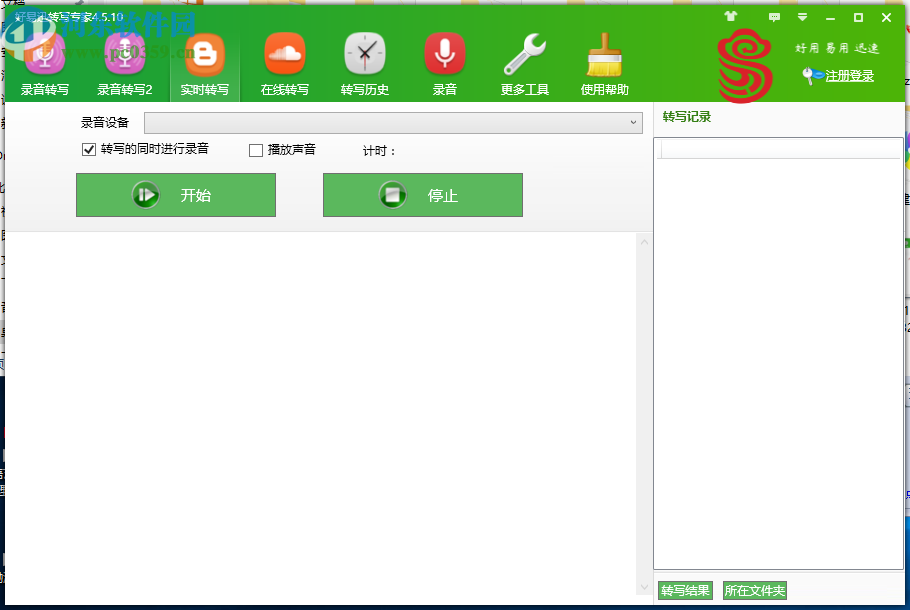The width and height of the screenshot is (910, 610).
Task: Uncheck record-while-transcribing option
Action: [x=89, y=149]
